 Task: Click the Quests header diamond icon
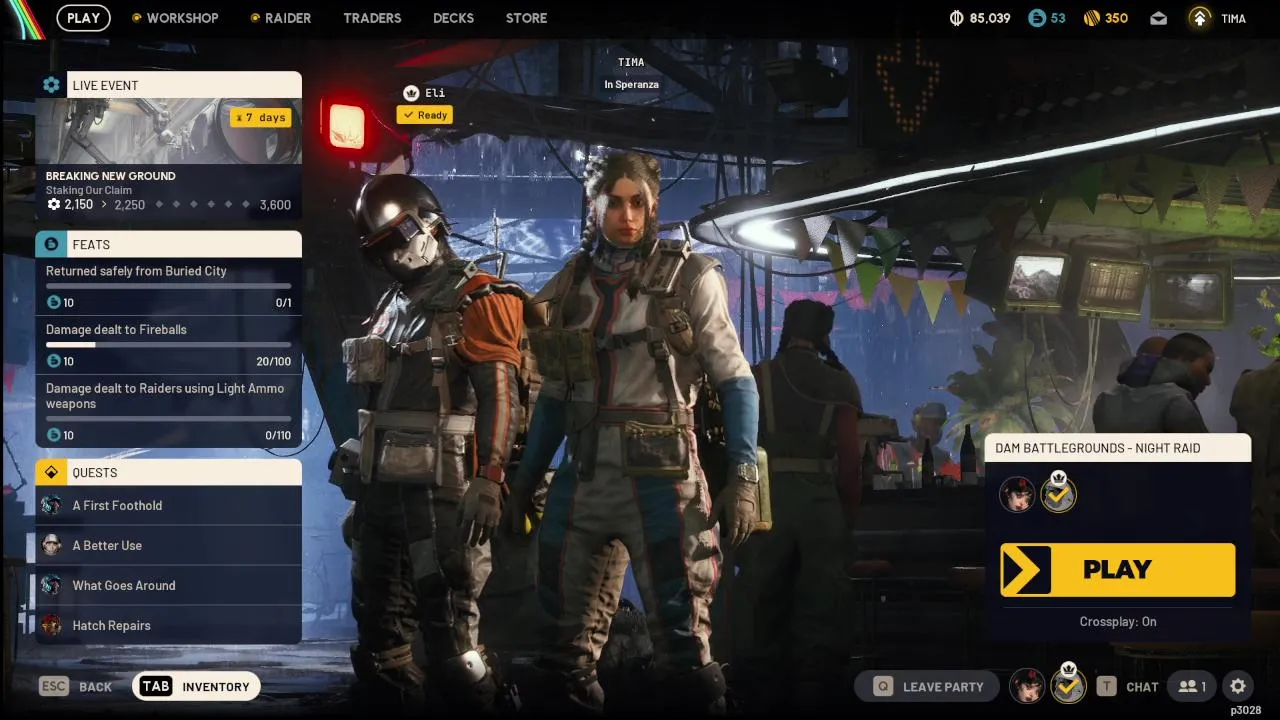(51, 472)
